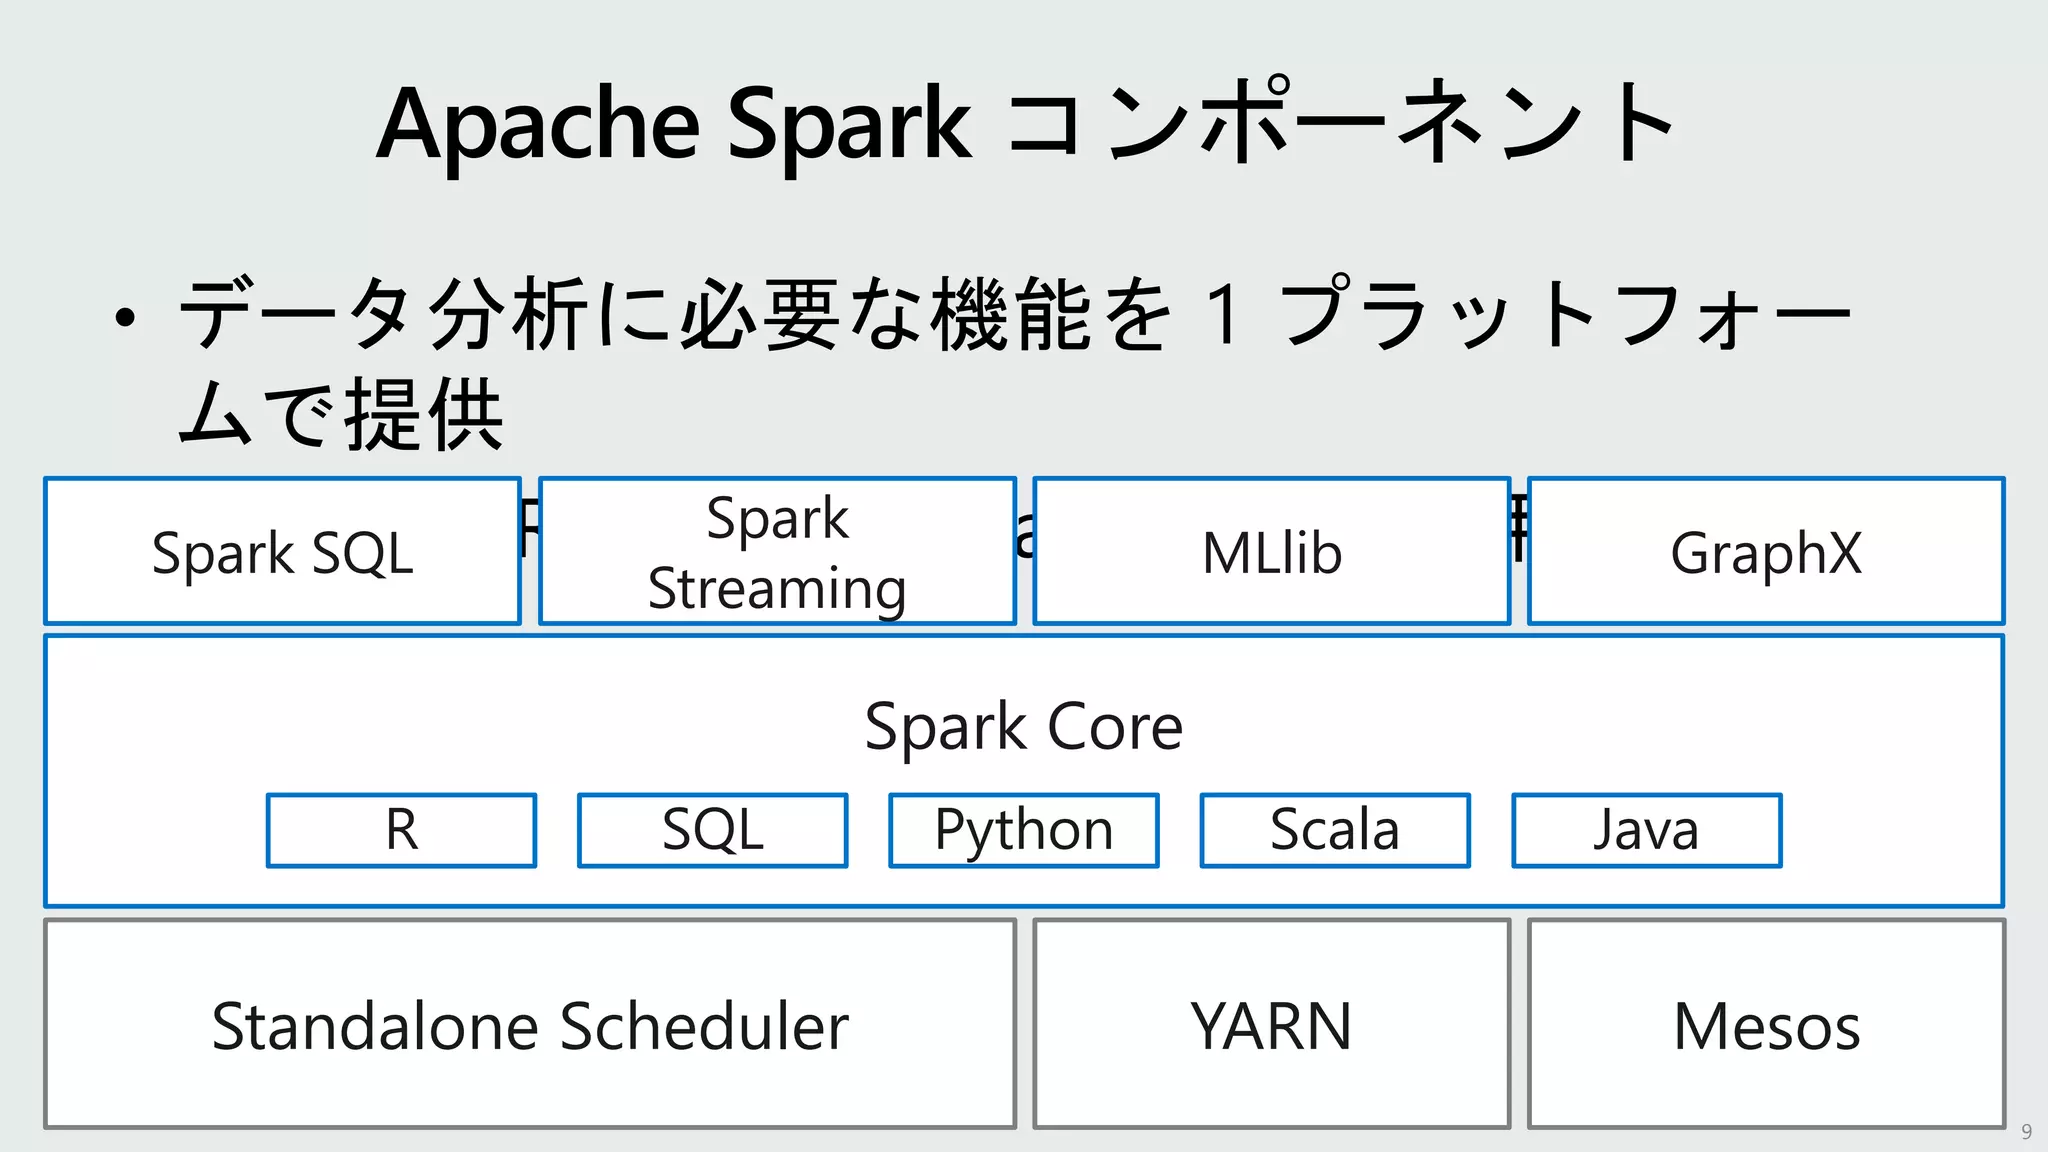Select the YARN box
2048x1152 pixels.
pos(1271,1024)
